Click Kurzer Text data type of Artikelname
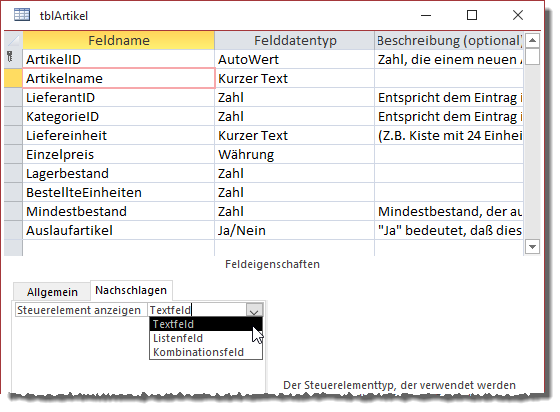Screen dimensions: 560x412 point(295,78)
